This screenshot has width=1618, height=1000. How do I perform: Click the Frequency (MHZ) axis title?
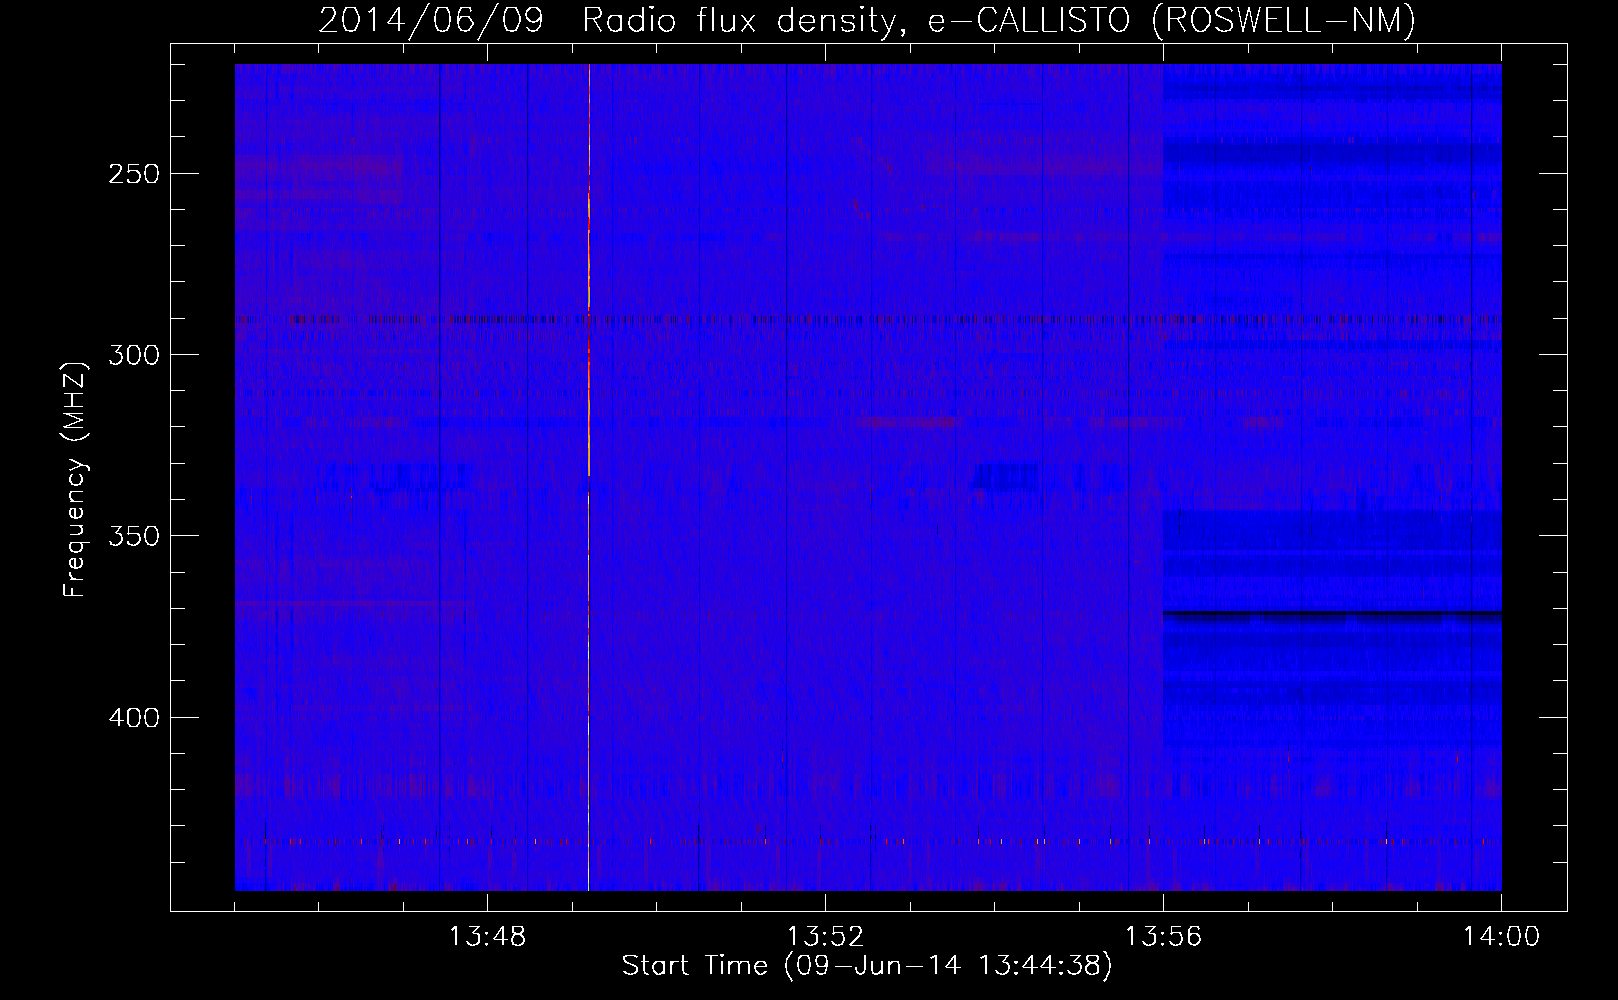[75, 480]
